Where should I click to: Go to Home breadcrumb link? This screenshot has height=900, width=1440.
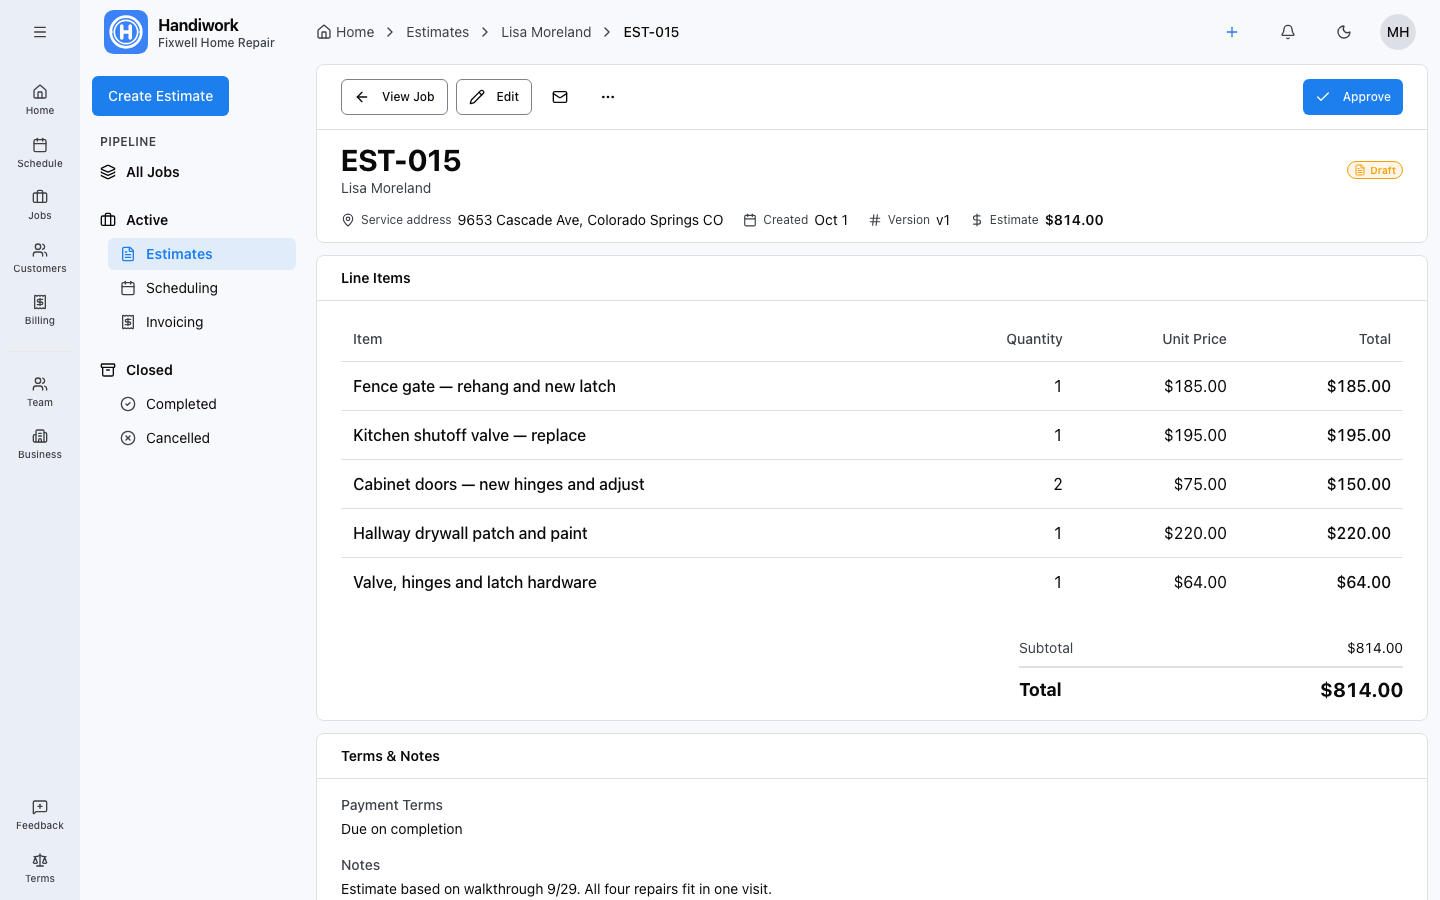click(345, 32)
